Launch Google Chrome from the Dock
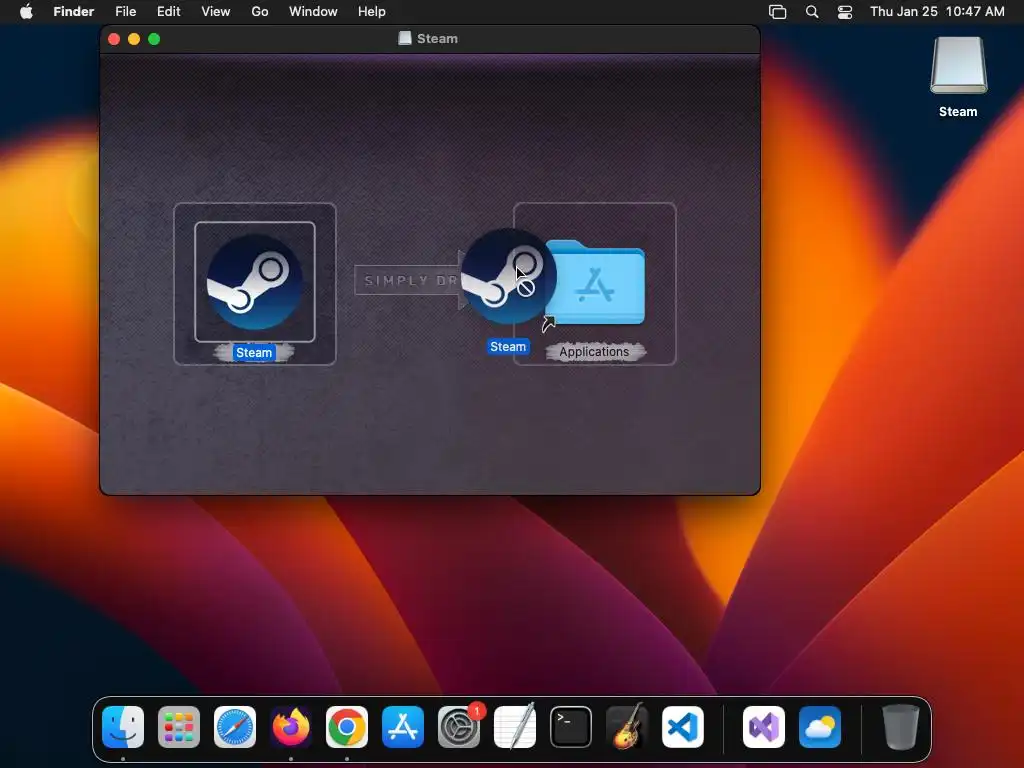 point(347,727)
